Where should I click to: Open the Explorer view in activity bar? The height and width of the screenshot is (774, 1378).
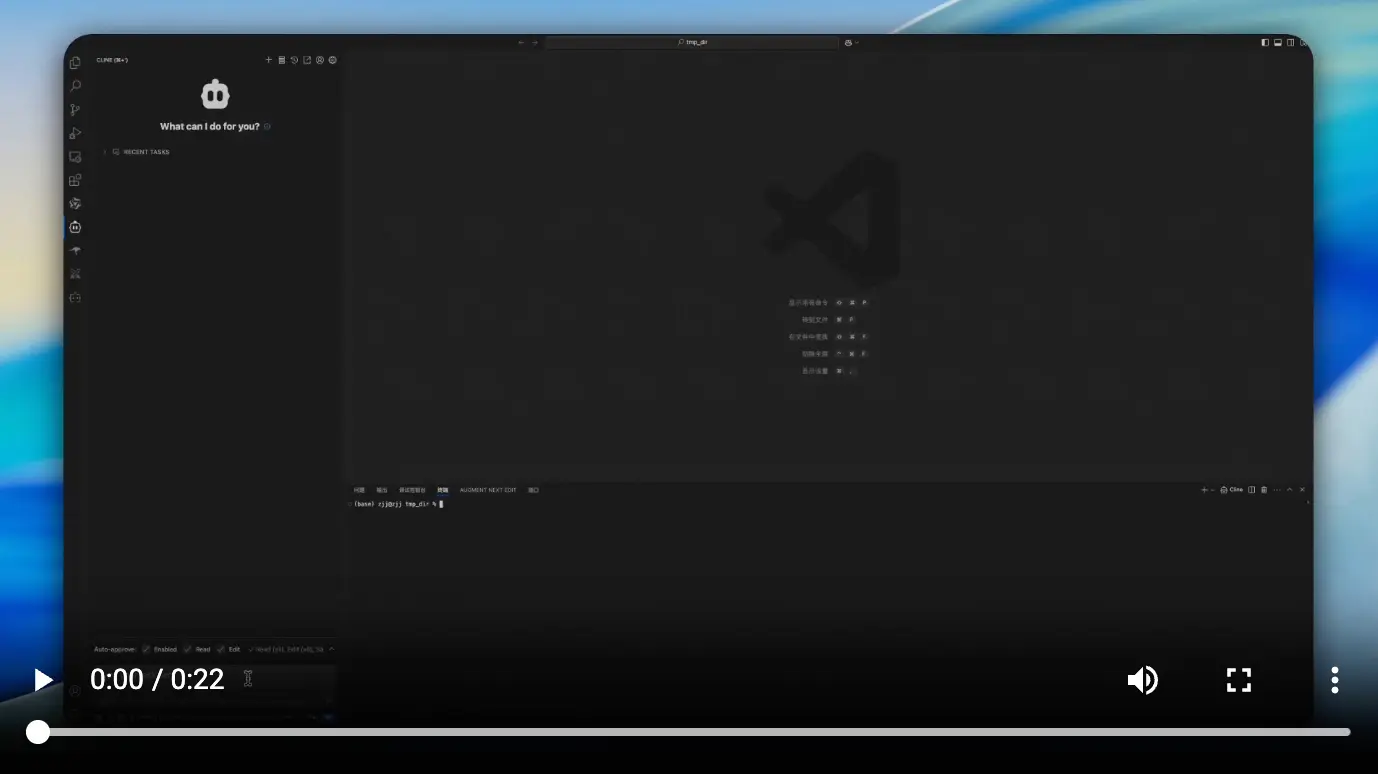click(75, 63)
